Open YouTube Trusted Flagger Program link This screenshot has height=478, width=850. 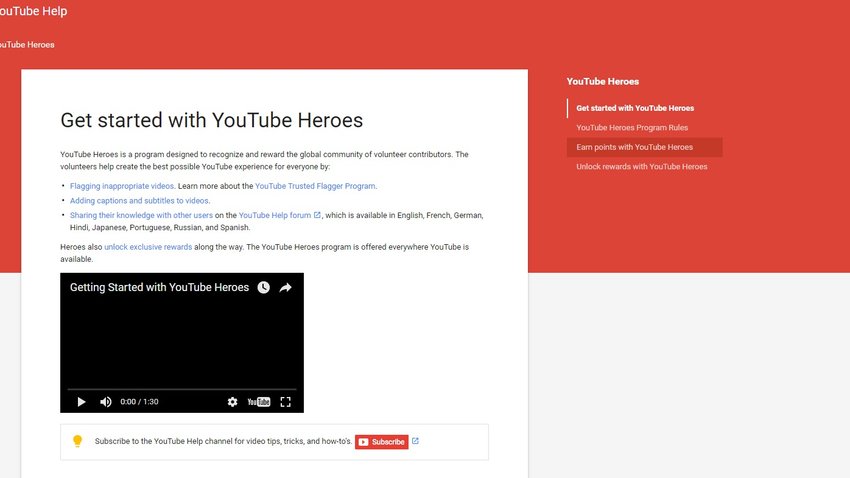315,186
